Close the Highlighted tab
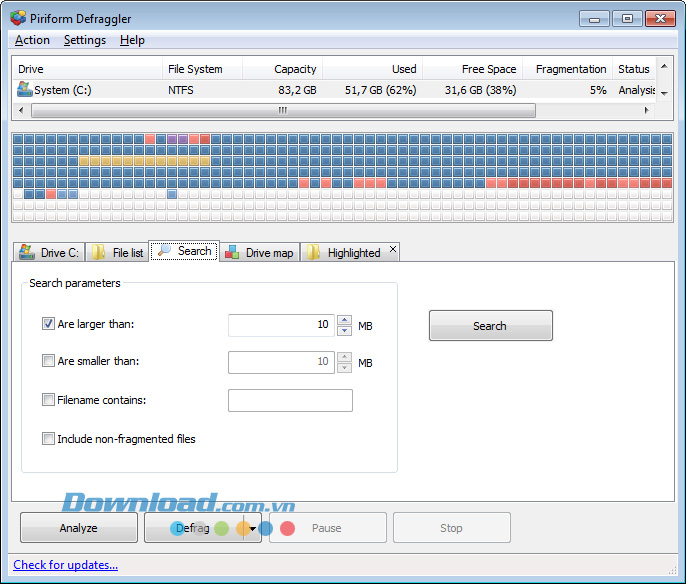 (x=393, y=249)
